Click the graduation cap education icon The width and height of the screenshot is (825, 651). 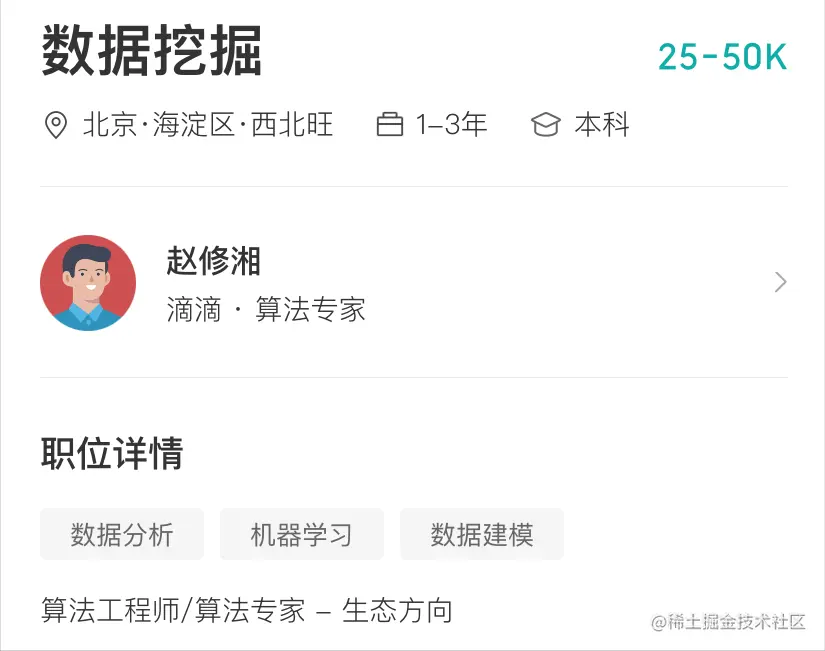click(546, 124)
